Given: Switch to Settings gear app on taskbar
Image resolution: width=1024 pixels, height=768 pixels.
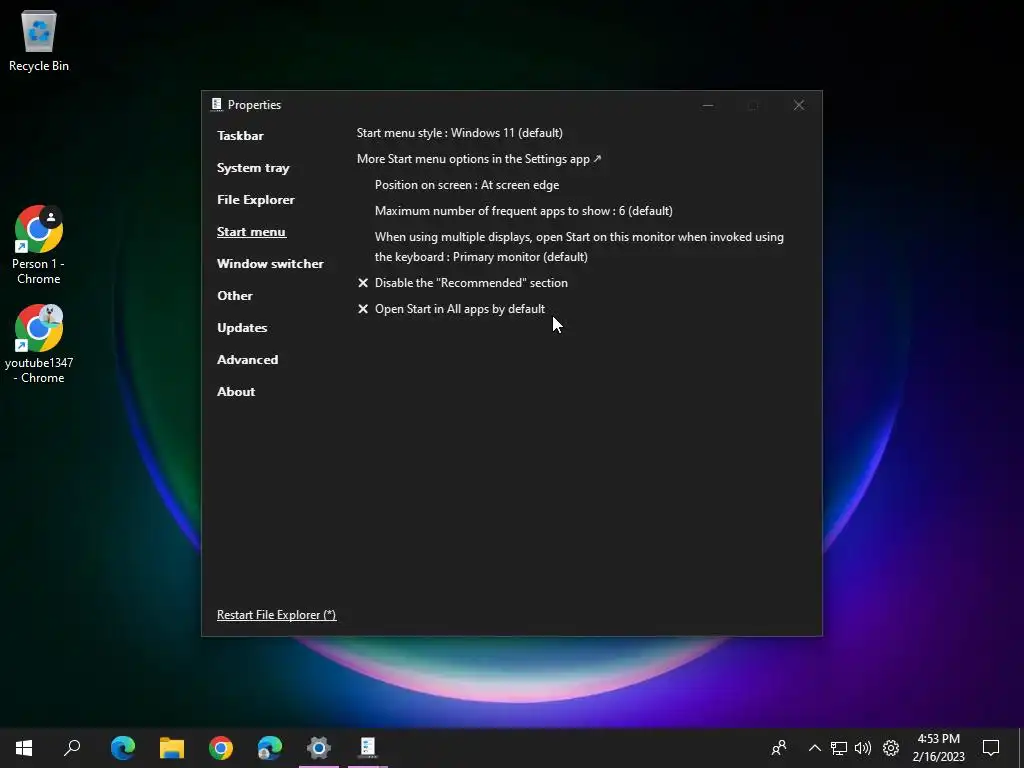Looking at the screenshot, I should click(319, 748).
